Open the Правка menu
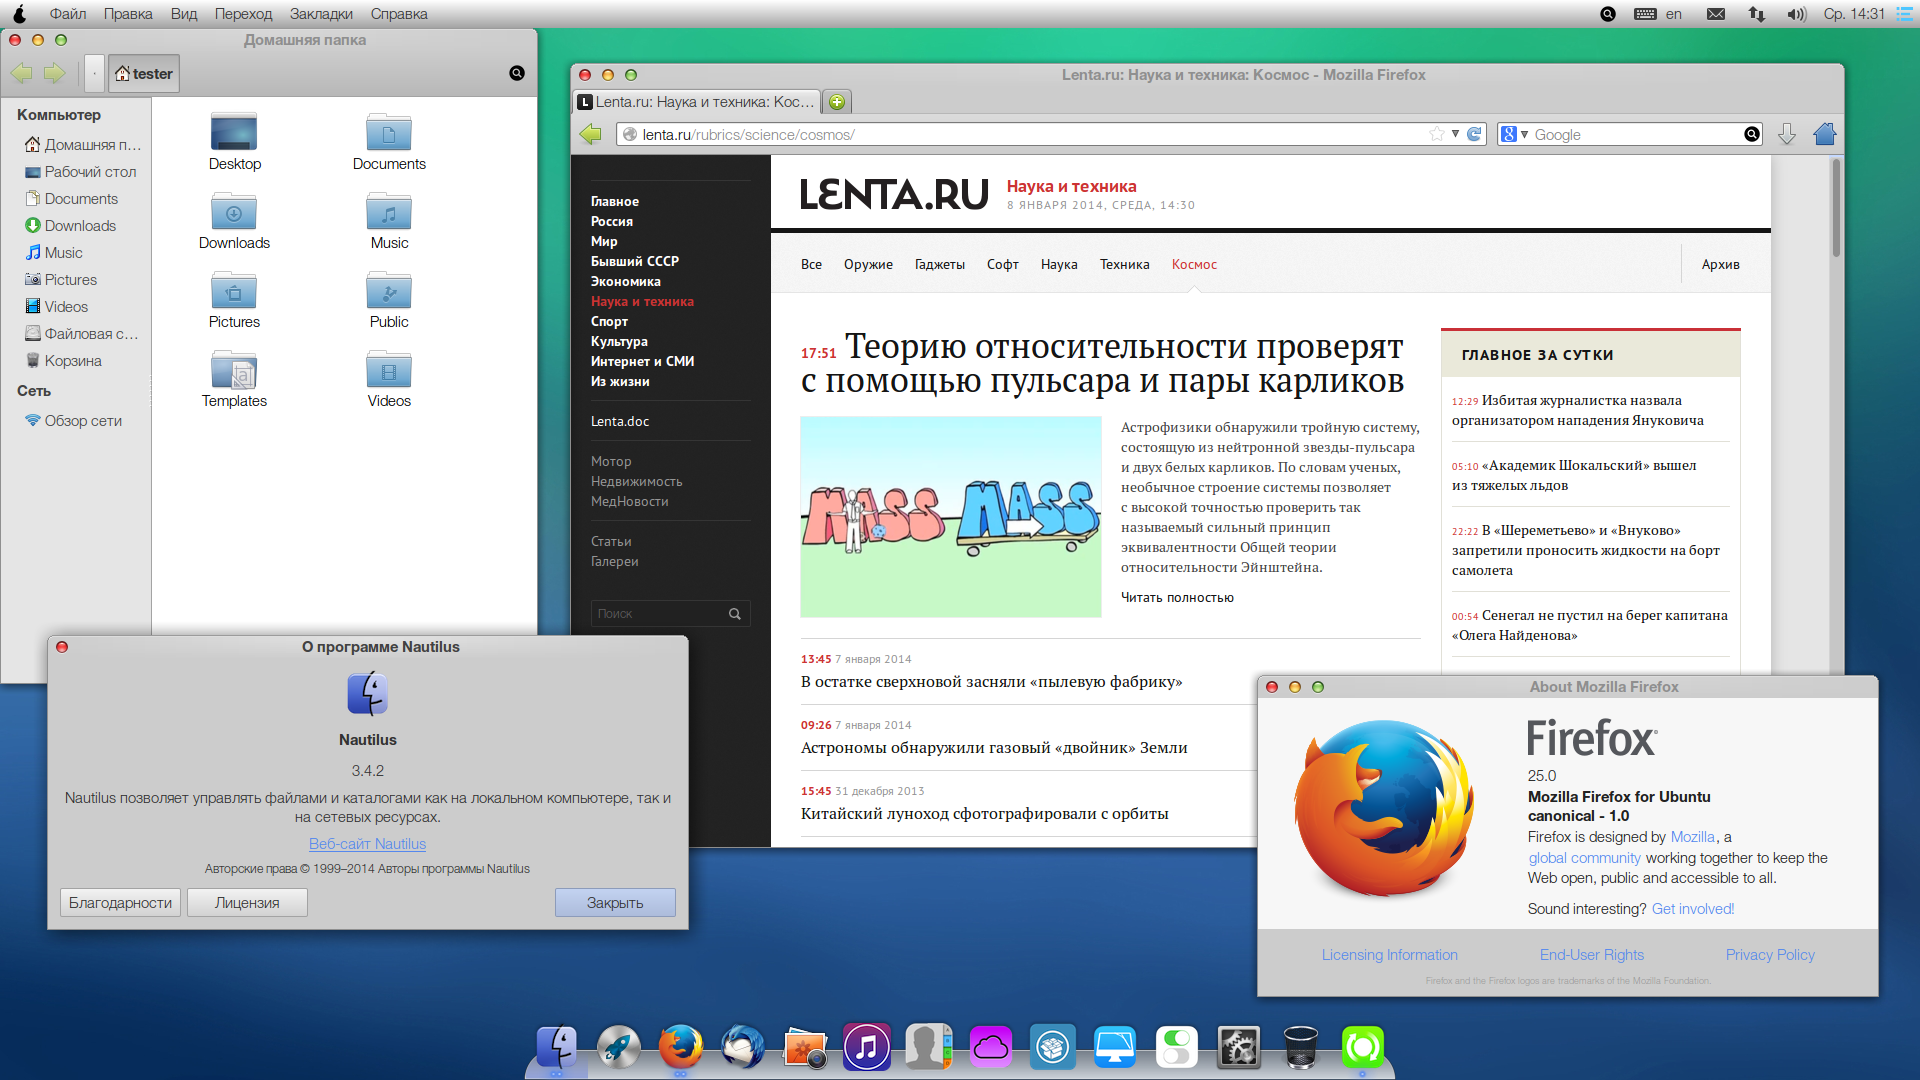The image size is (1920, 1080). (128, 14)
